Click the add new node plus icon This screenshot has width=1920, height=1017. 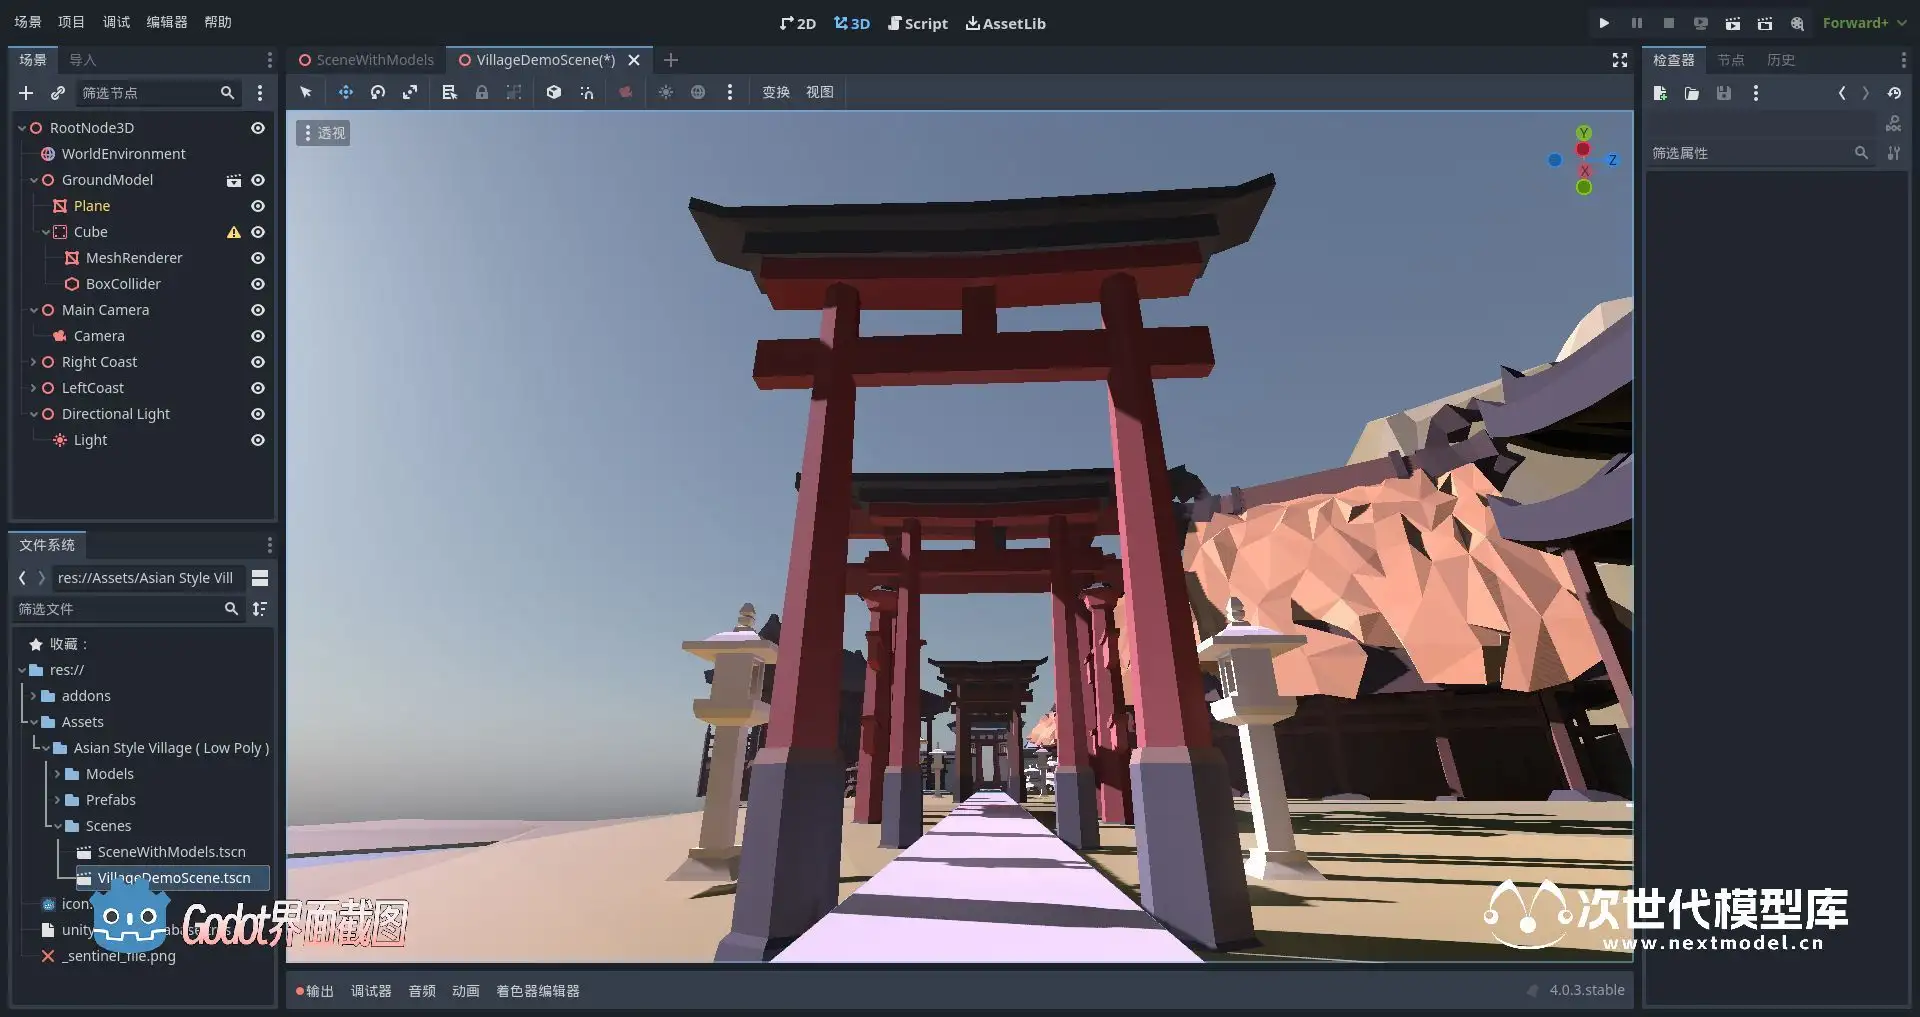(x=26, y=93)
